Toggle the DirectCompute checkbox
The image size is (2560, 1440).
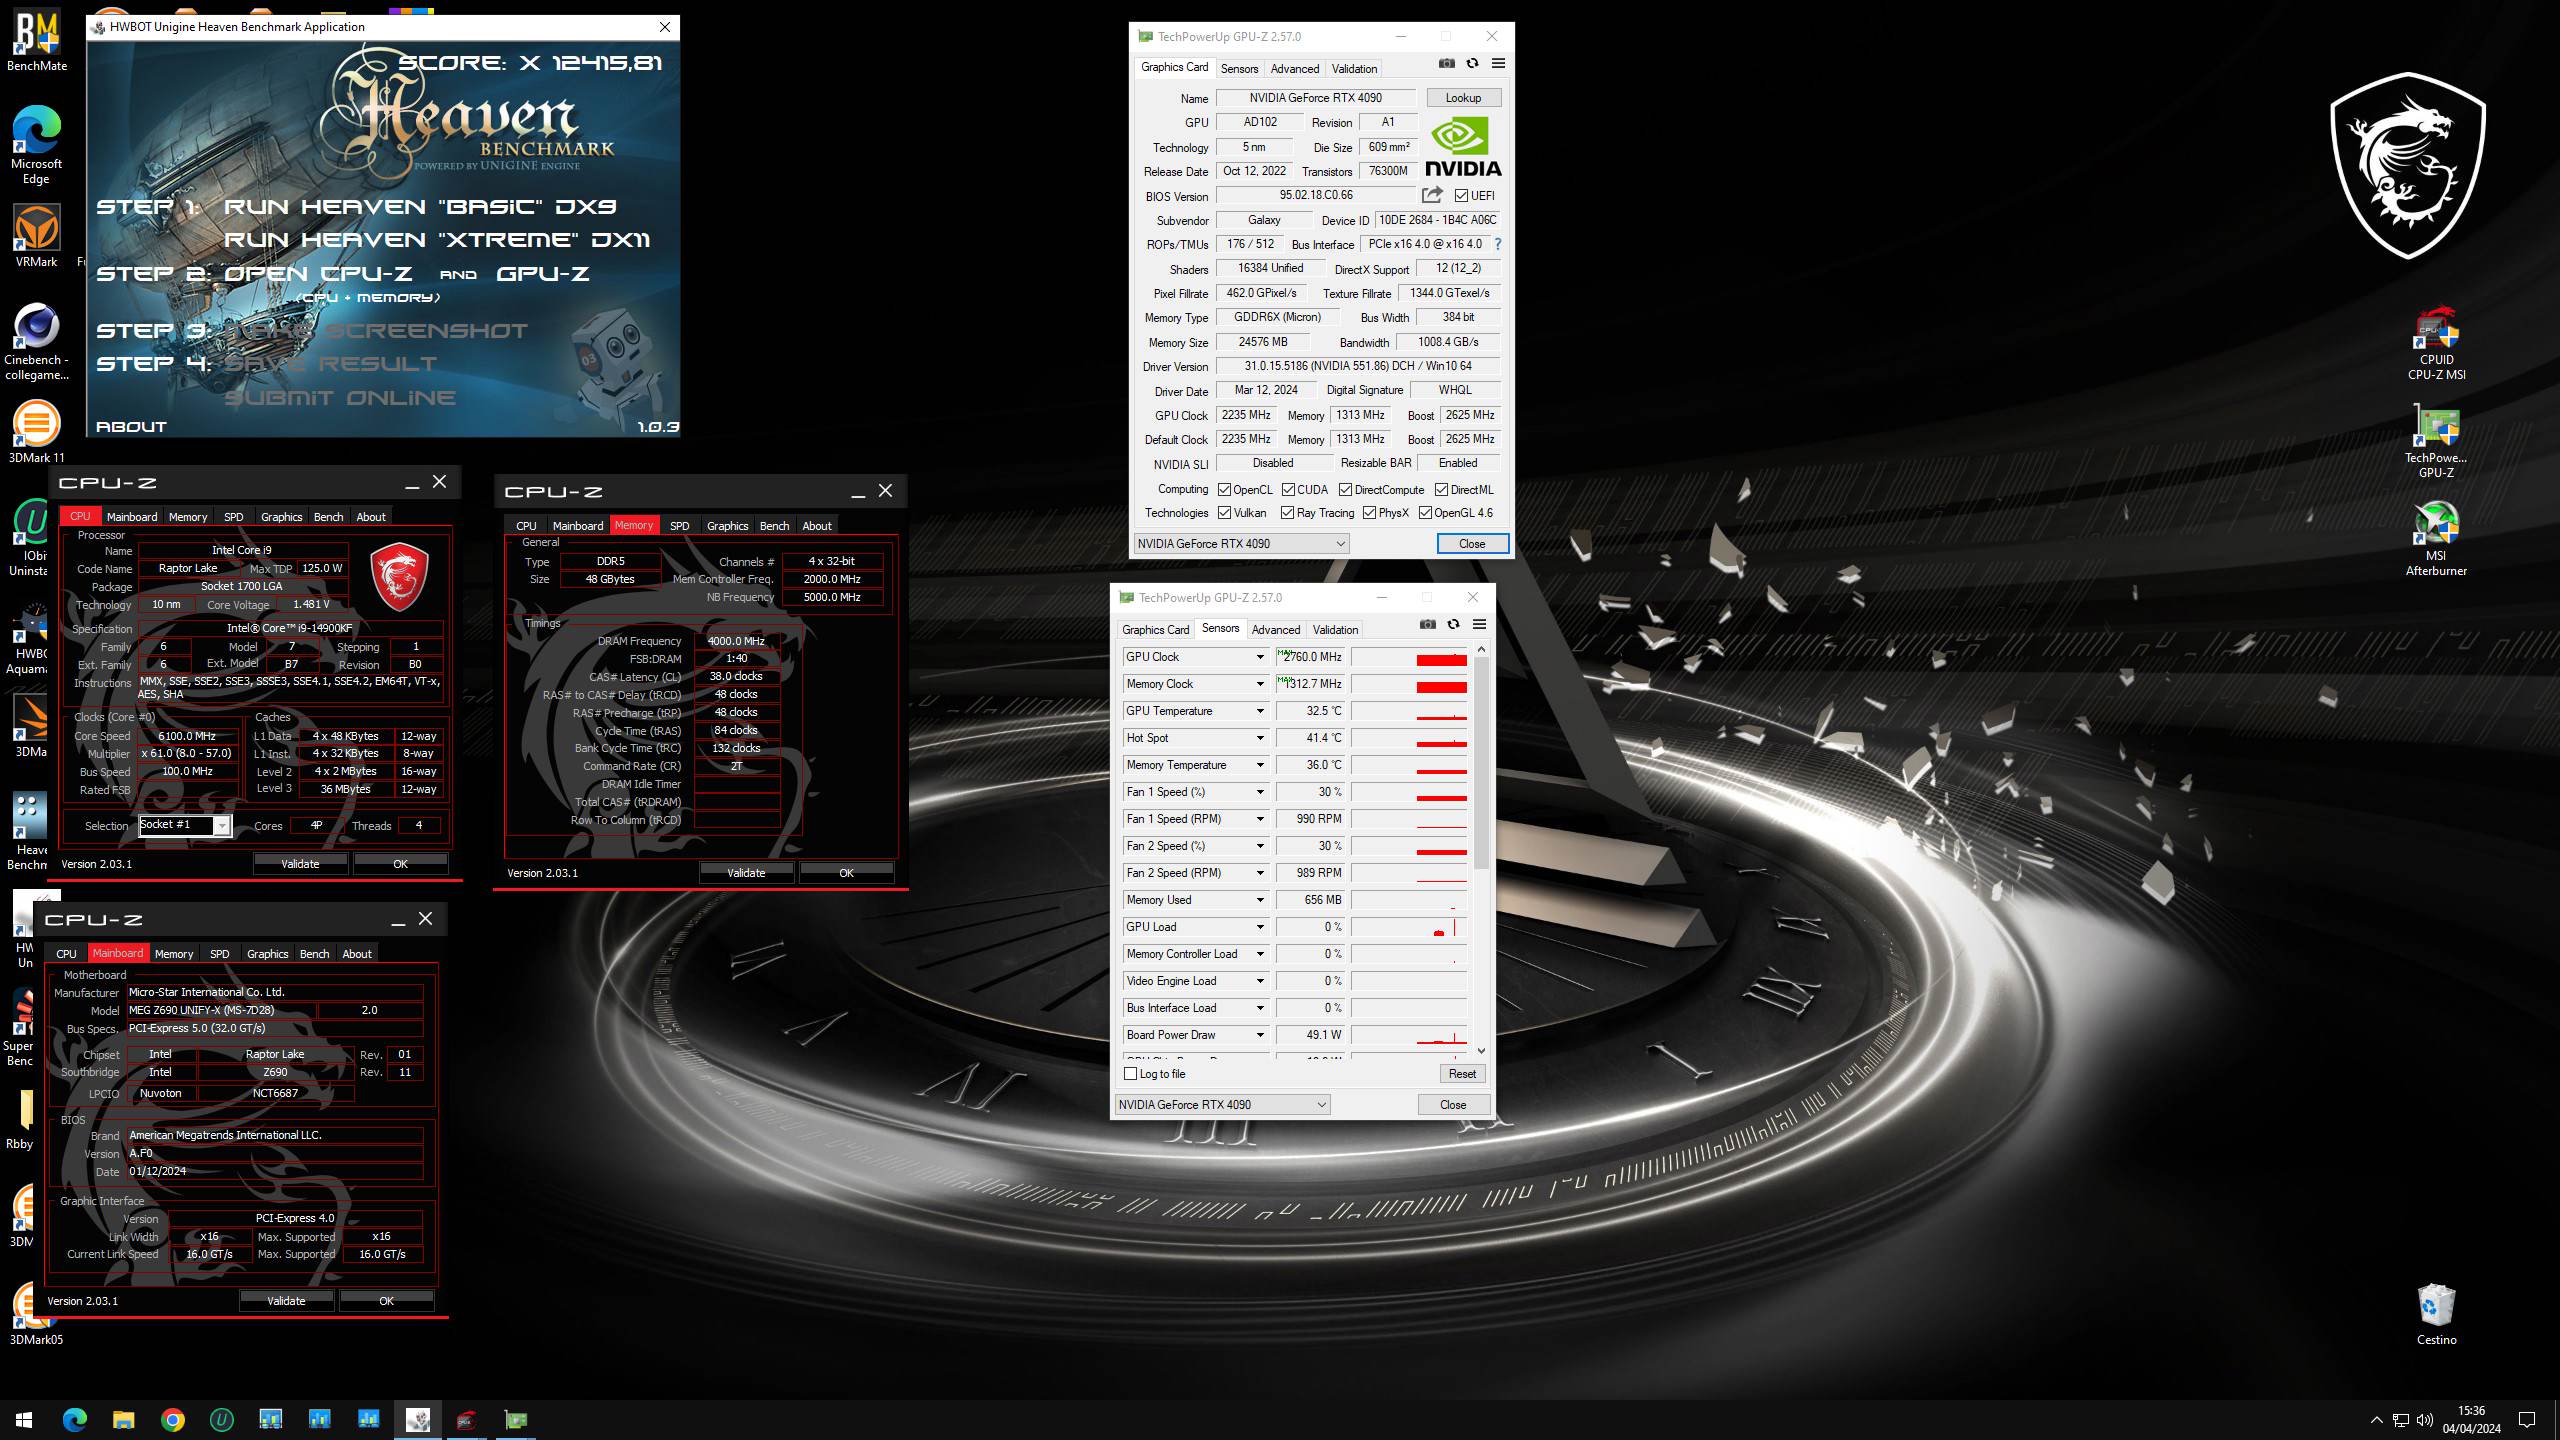pyautogui.click(x=1345, y=490)
